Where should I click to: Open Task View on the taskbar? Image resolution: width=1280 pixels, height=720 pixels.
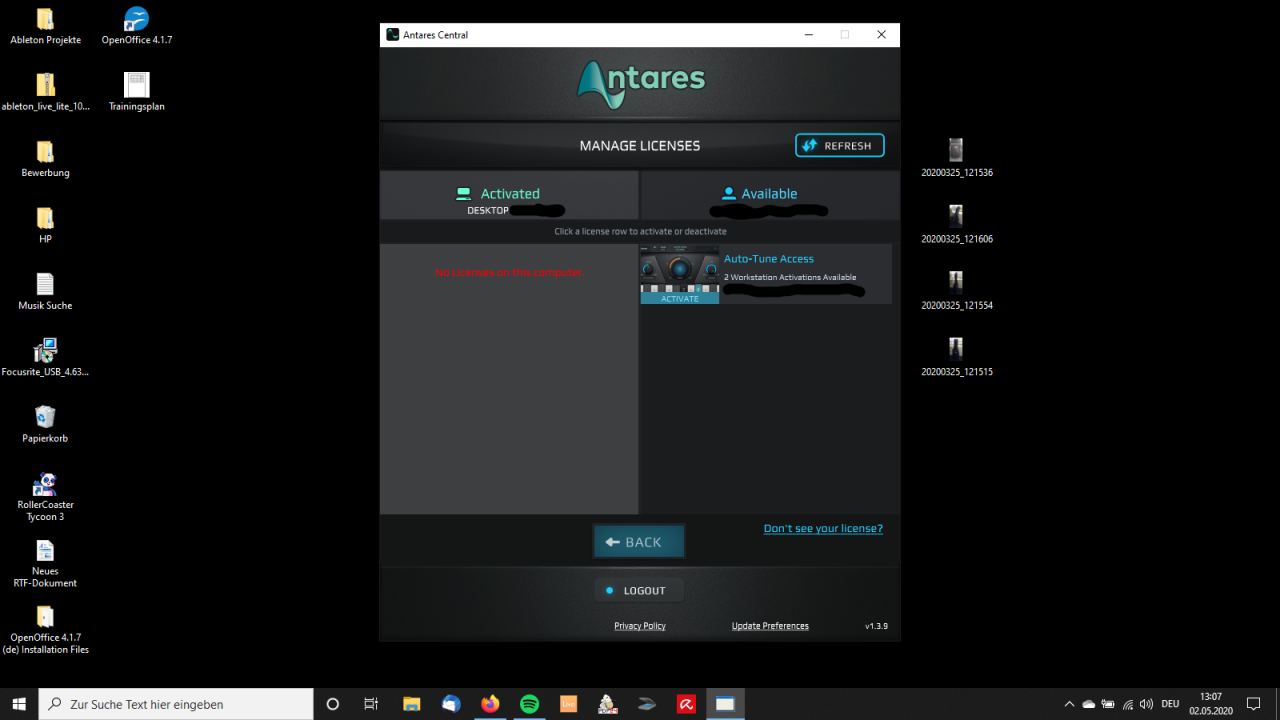pyautogui.click(x=371, y=704)
